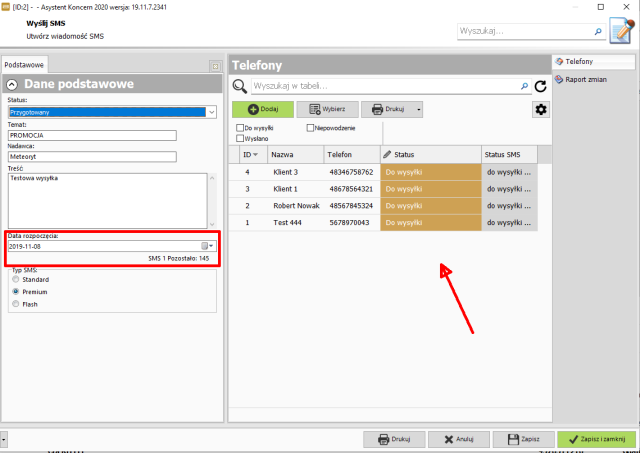Select the Flash SMS type
This screenshot has height=453, width=640.
(16, 304)
